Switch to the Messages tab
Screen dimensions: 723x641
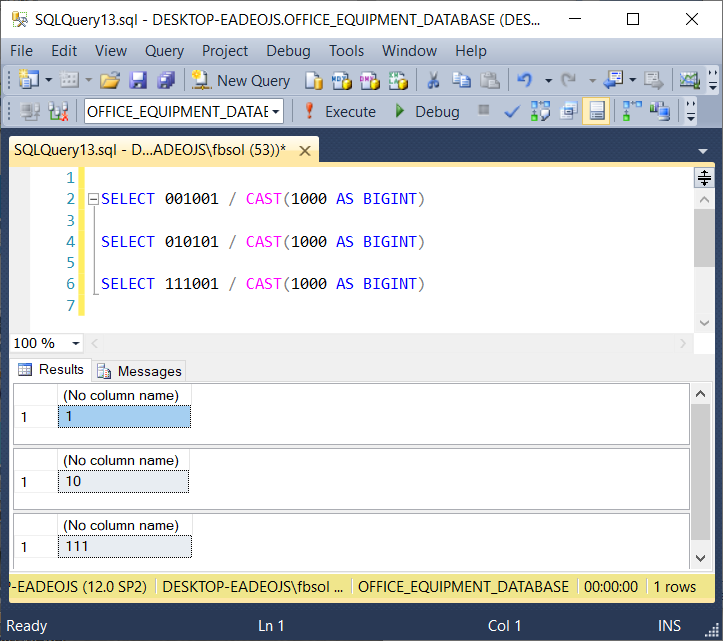tap(140, 371)
